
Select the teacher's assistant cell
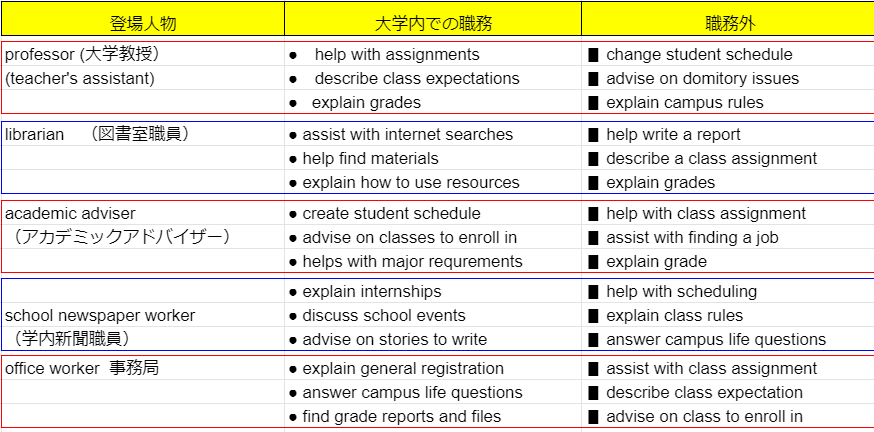pyautogui.click(x=143, y=78)
